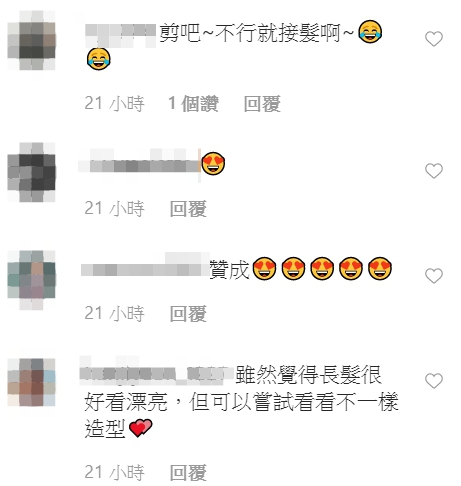Open blurred username before 剪吧
461x486 pixels.
point(121,35)
